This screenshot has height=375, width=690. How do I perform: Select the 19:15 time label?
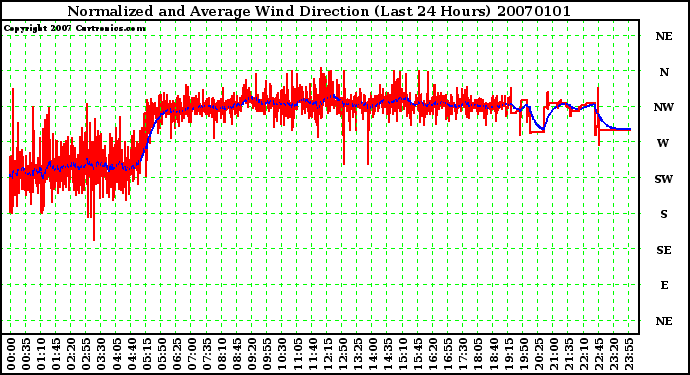pos(508,354)
